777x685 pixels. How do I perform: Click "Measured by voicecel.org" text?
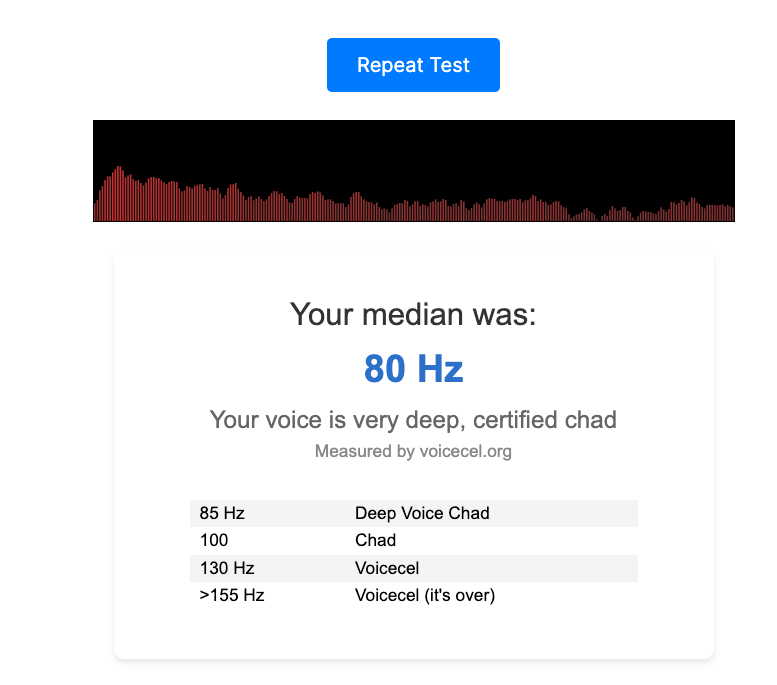[x=413, y=451]
